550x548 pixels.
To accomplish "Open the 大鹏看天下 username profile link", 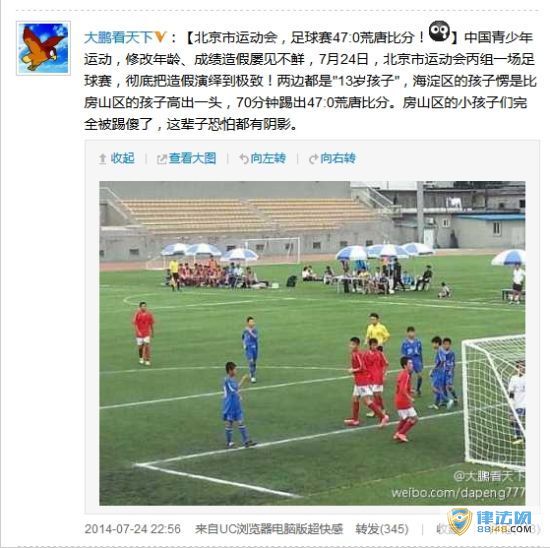I will (118, 38).
